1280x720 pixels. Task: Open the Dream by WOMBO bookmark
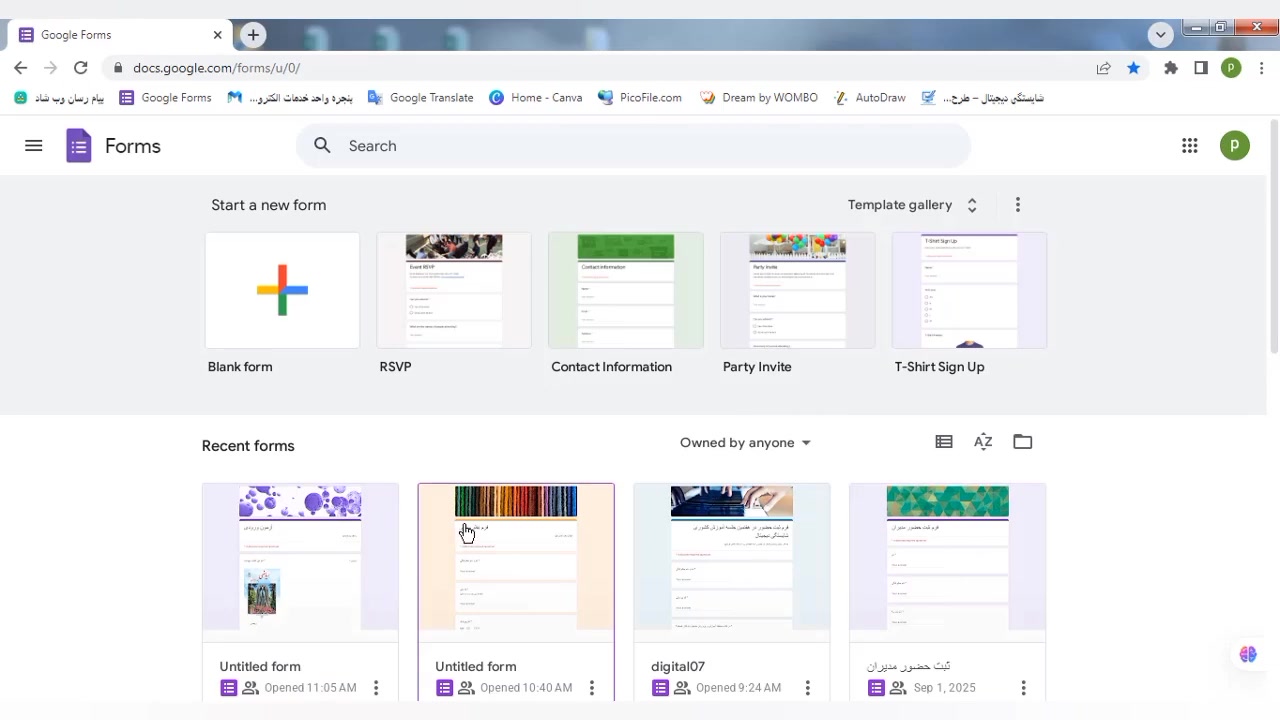(758, 98)
